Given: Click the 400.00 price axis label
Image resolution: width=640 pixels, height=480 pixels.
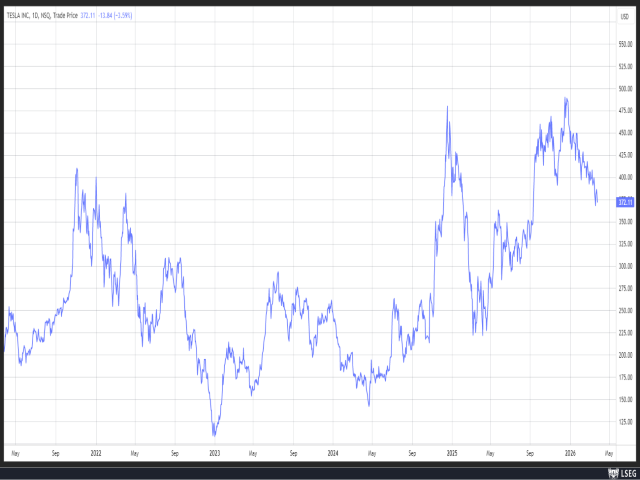Looking at the screenshot, I should click(626, 178).
